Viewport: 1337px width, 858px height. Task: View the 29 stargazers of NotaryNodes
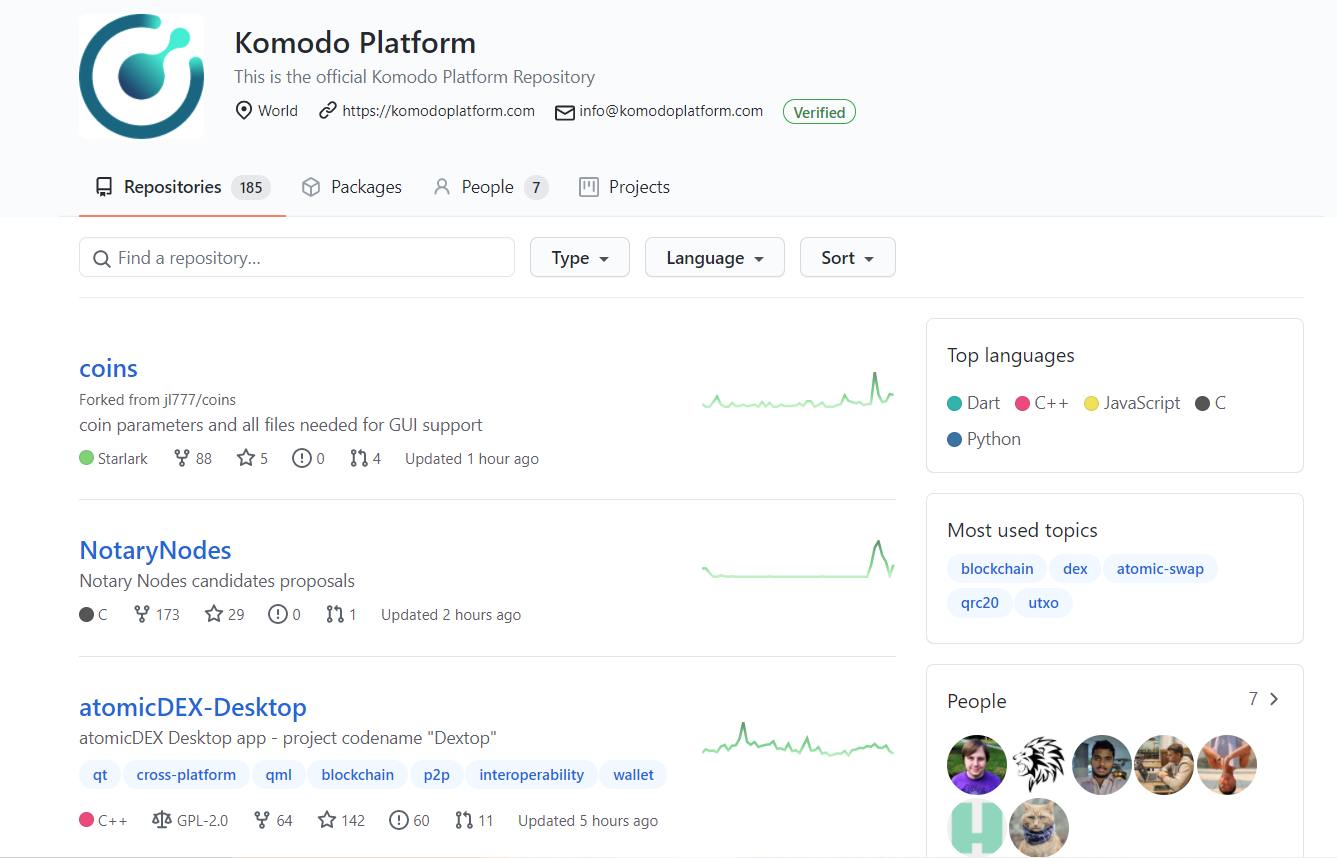[x=224, y=615]
